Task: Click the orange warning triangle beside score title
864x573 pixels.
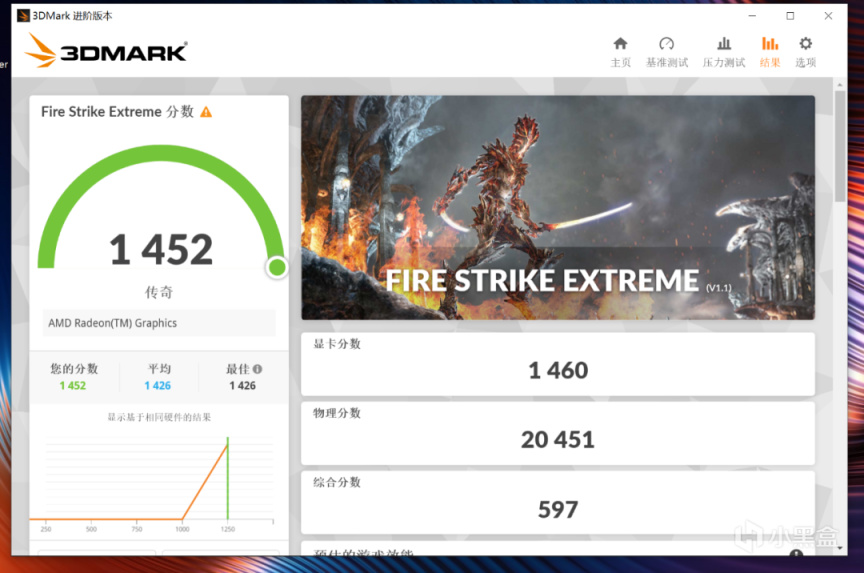Action: (x=206, y=112)
